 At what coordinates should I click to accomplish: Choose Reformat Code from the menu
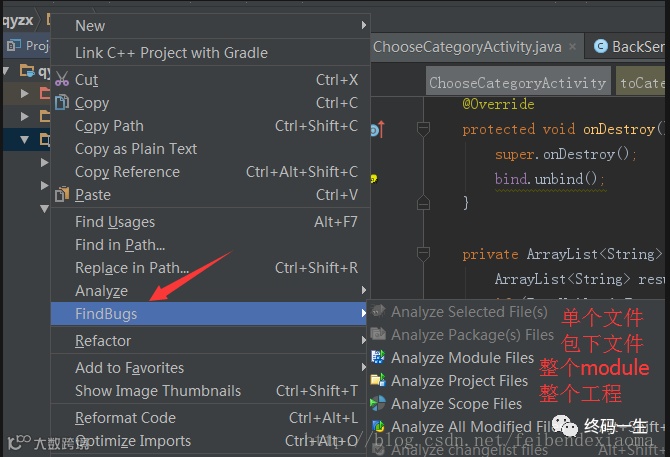pos(125,417)
